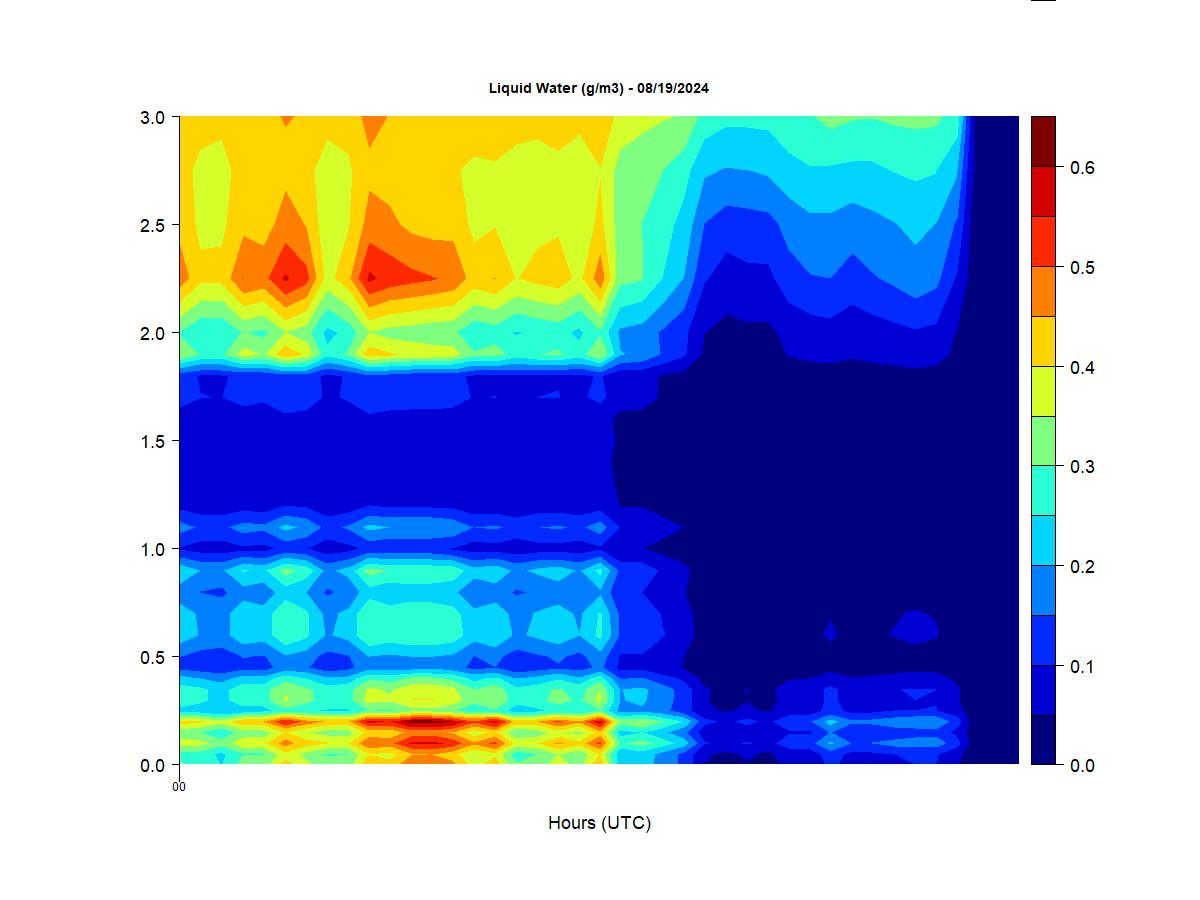Click the 'Hours (UTC)' axis label

pos(599,823)
